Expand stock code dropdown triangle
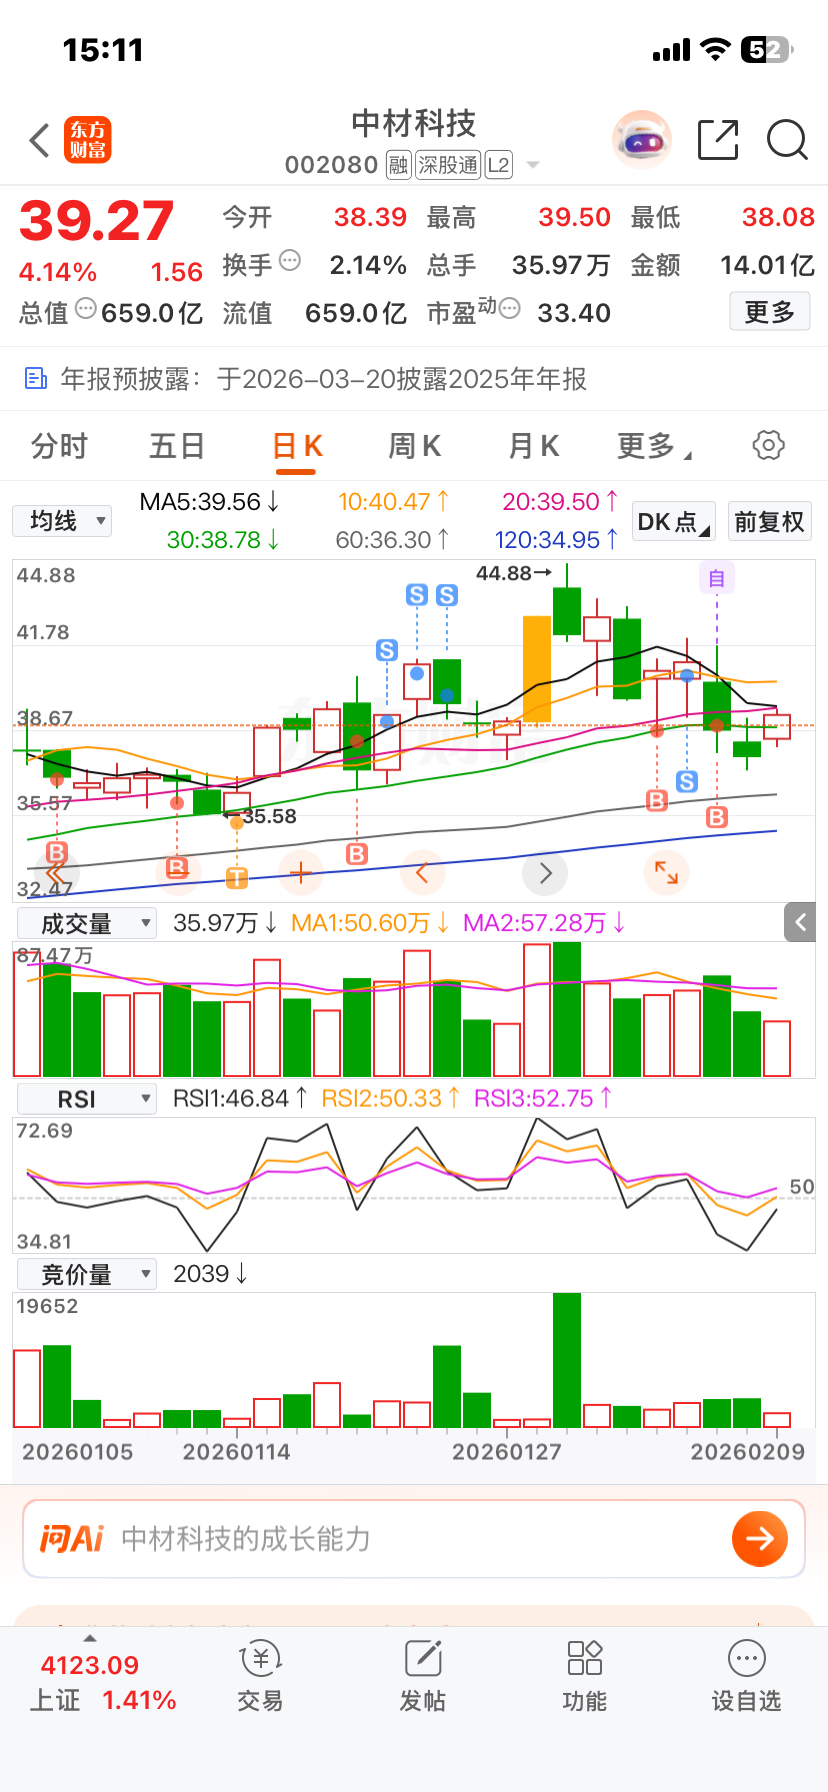The width and height of the screenshot is (828, 1792). click(x=532, y=165)
